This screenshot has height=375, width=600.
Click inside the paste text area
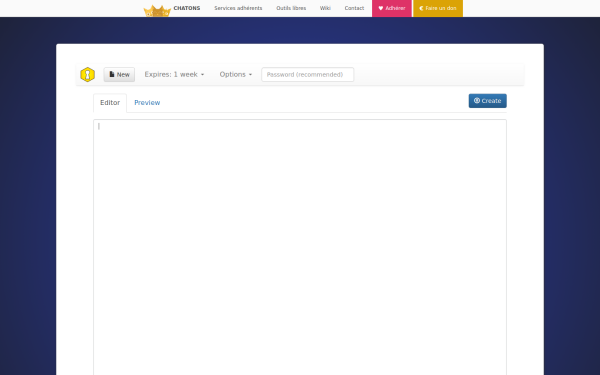(300, 247)
